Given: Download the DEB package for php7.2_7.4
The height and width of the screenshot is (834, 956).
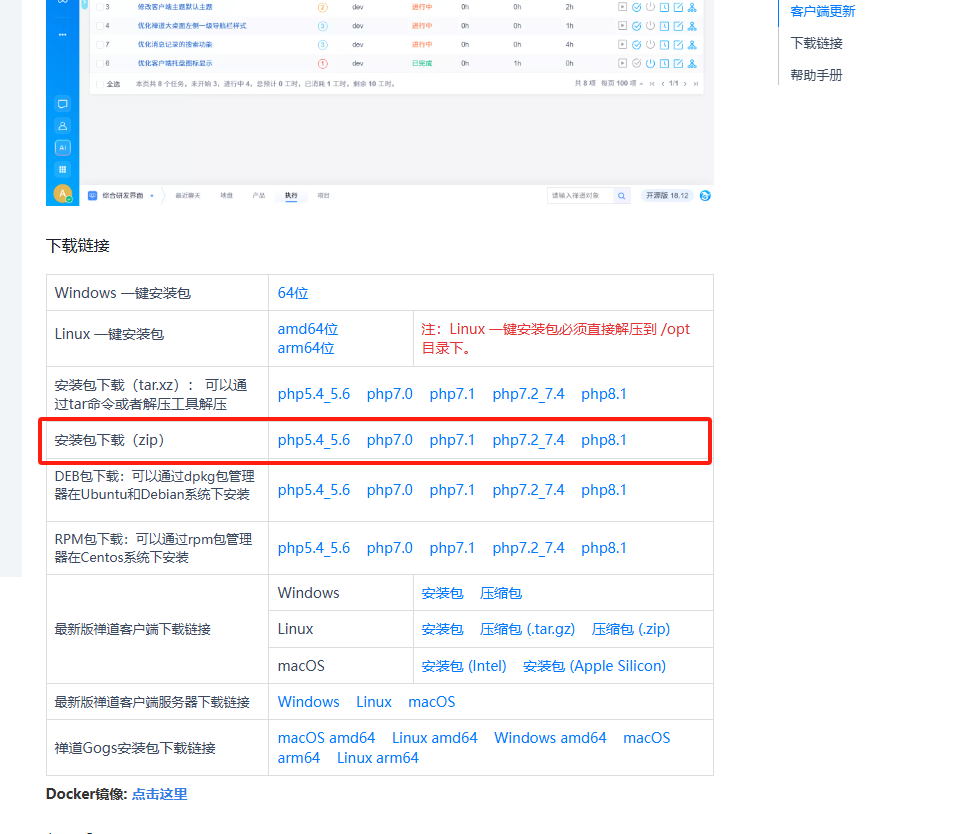Looking at the screenshot, I should pyautogui.click(x=529, y=490).
